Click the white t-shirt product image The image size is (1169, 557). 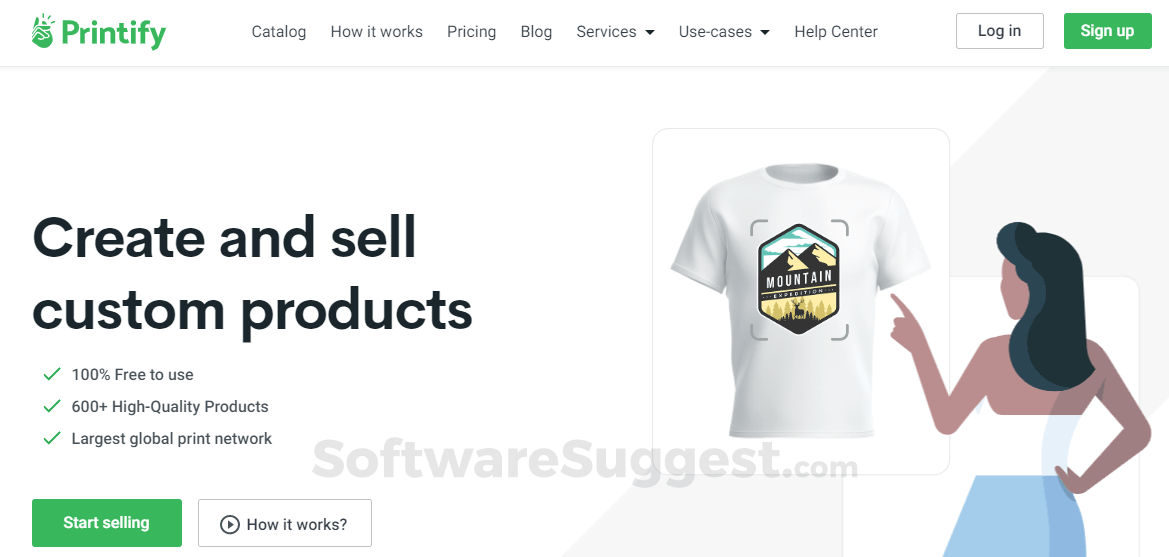[800, 300]
